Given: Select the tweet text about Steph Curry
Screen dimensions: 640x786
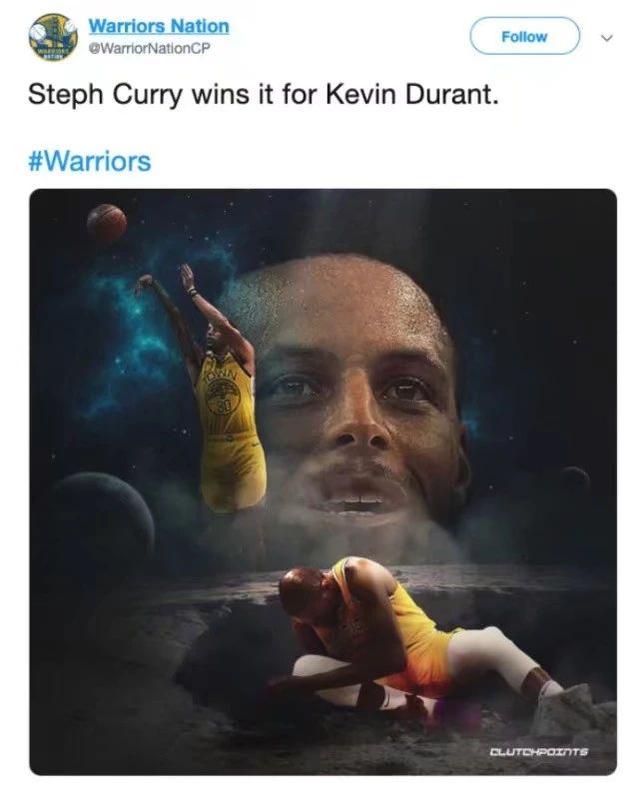Looking at the screenshot, I should 263,94.
